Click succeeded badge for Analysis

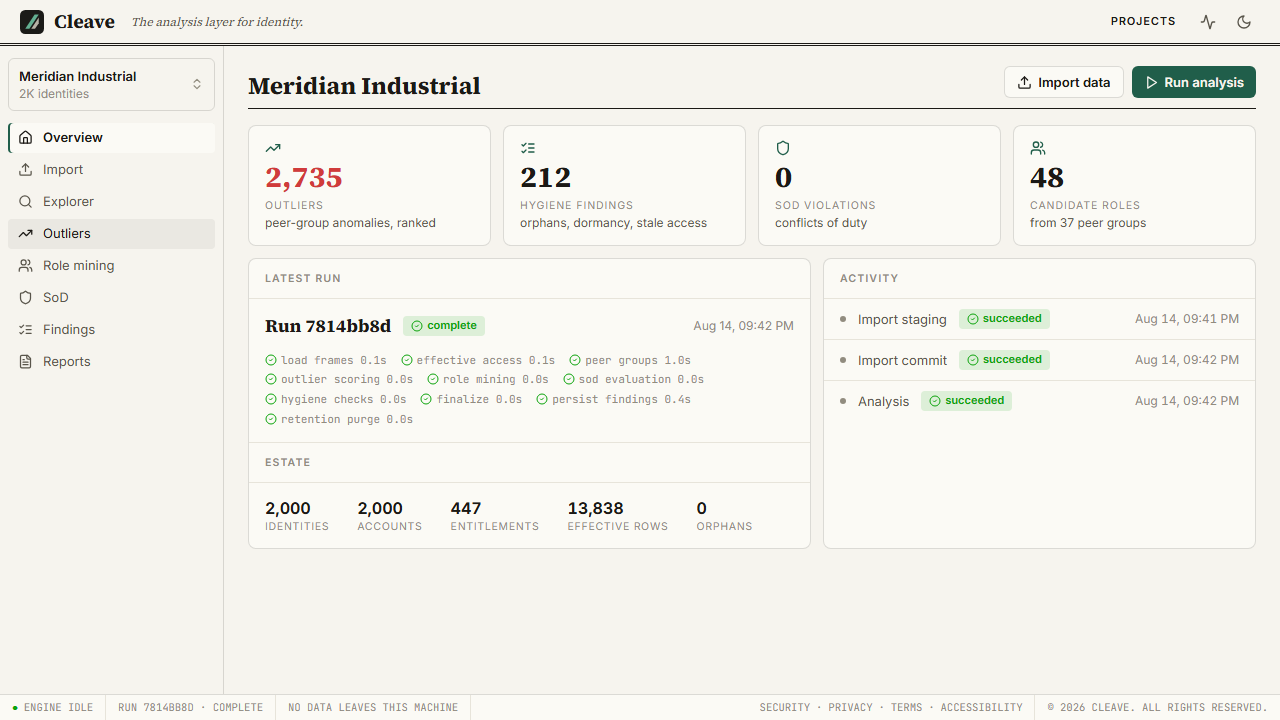pos(967,401)
